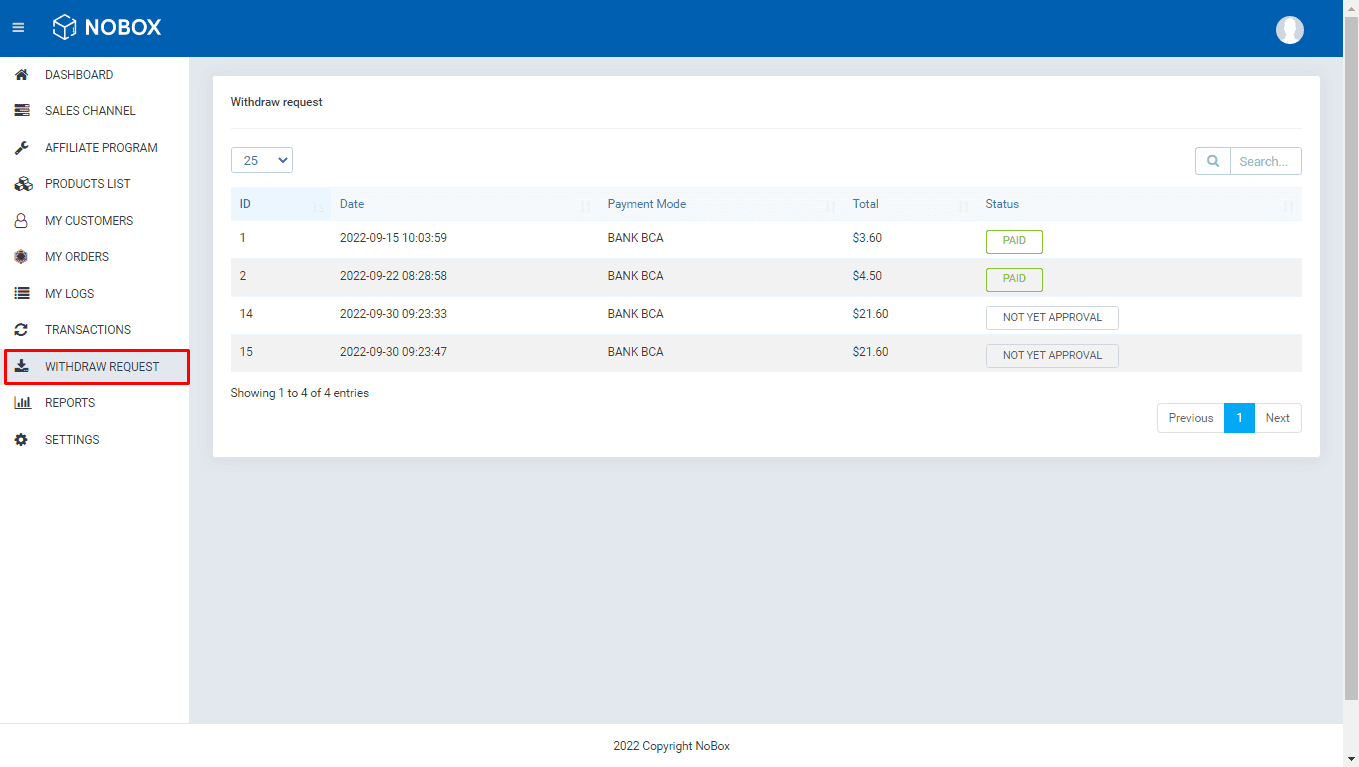Open Reports via the bar chart icon
1359x767 pixels.
pos(21,402)
